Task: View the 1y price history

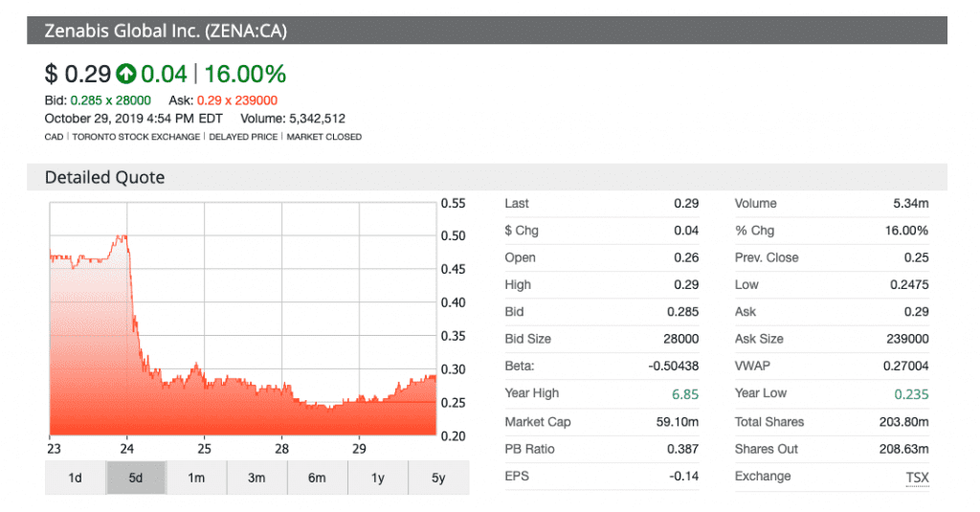Action: pyautogui.click(x=378, y=478)
